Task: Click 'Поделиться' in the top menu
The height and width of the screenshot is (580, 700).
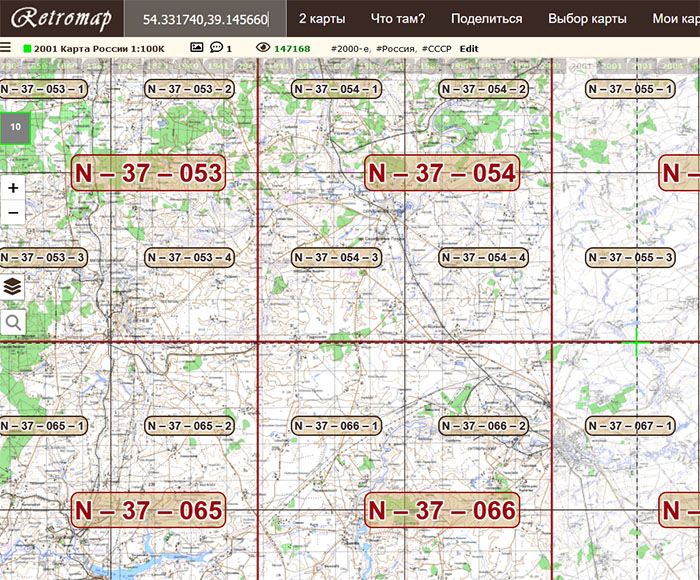Action: tap(486, 19)
